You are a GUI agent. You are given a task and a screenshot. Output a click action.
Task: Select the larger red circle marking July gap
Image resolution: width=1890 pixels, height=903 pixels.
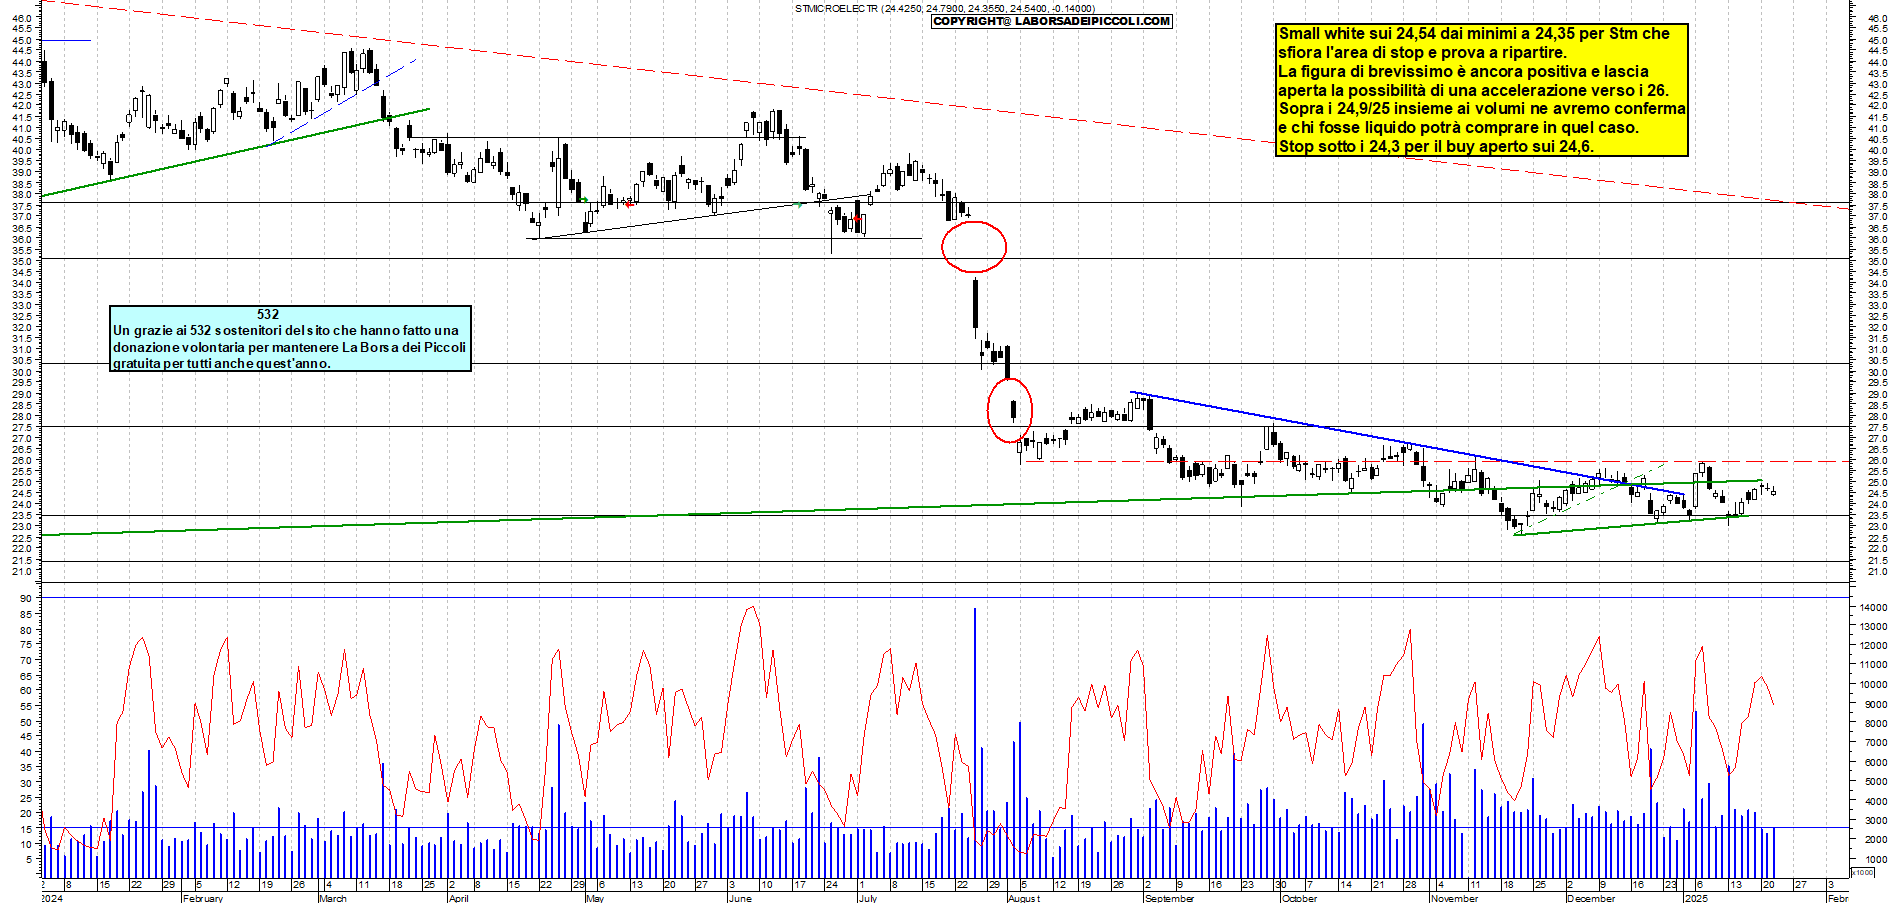[x=974, y=247]
